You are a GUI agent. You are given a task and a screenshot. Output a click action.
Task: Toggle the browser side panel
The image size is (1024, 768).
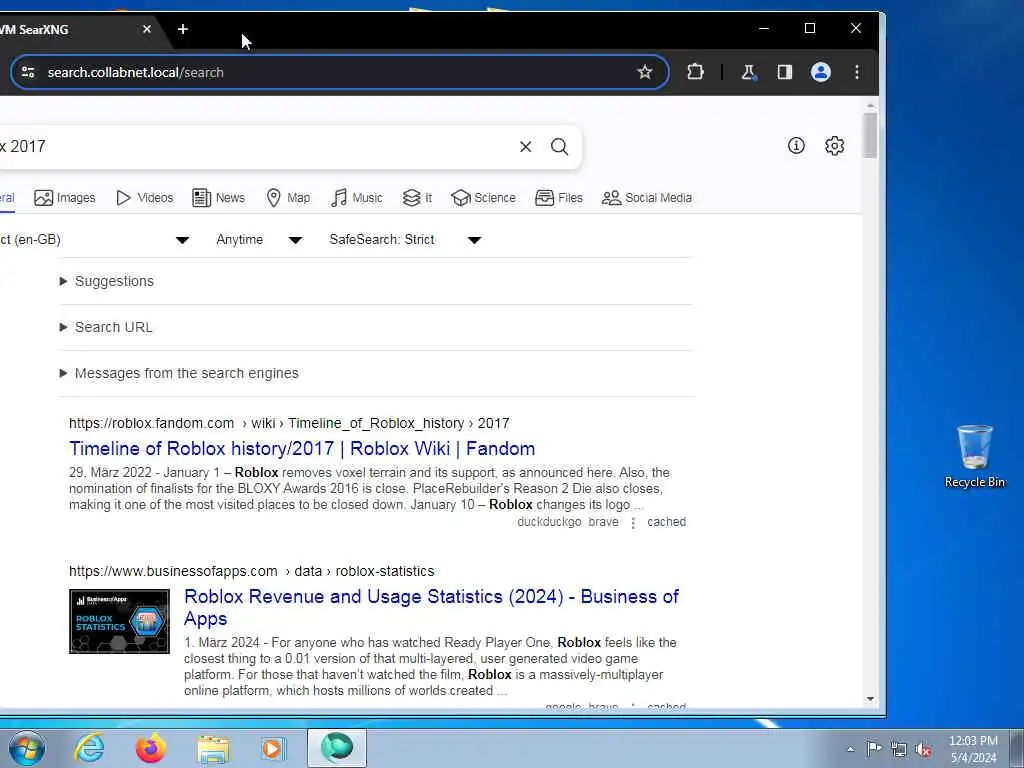coord(784,72)
